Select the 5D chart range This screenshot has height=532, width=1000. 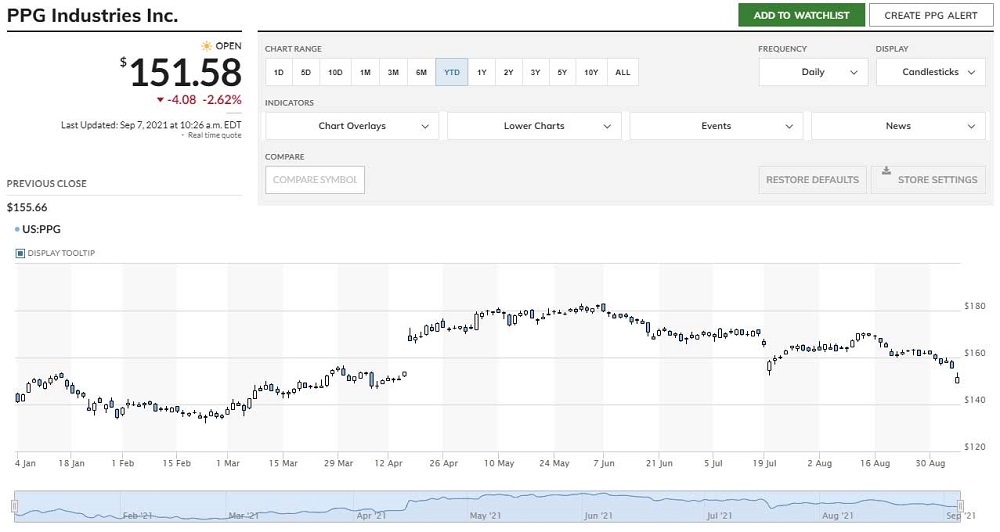(305, 72)
